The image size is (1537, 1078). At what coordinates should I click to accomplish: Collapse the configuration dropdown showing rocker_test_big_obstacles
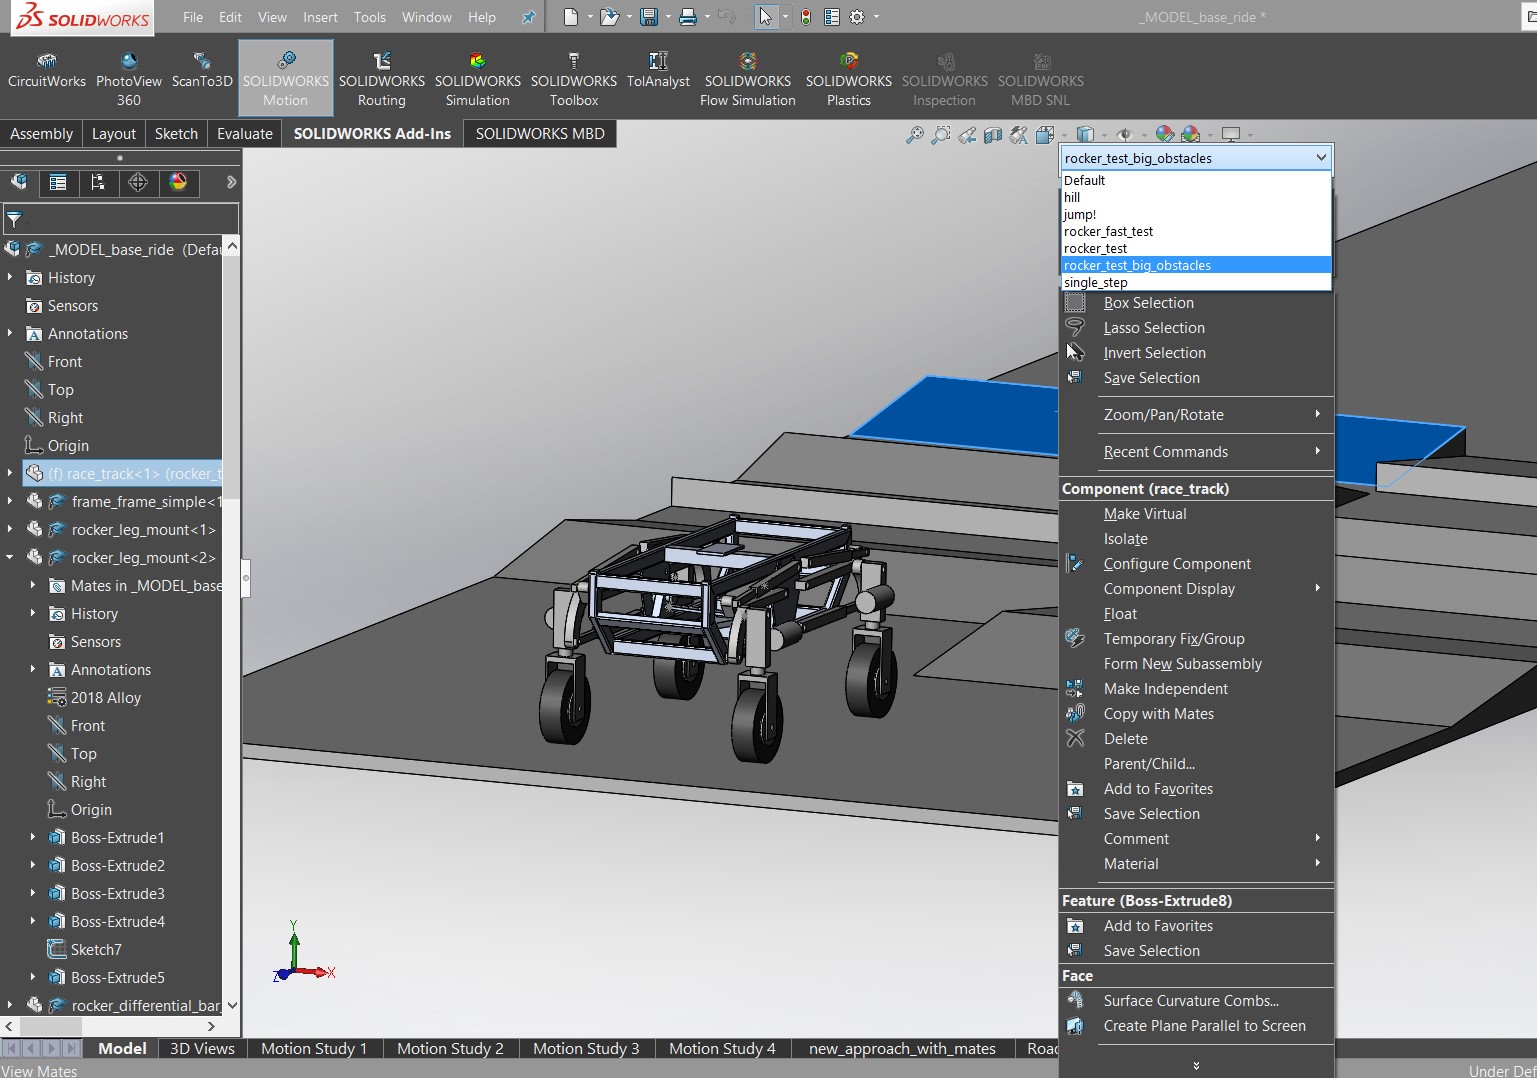pos(1320,158)
